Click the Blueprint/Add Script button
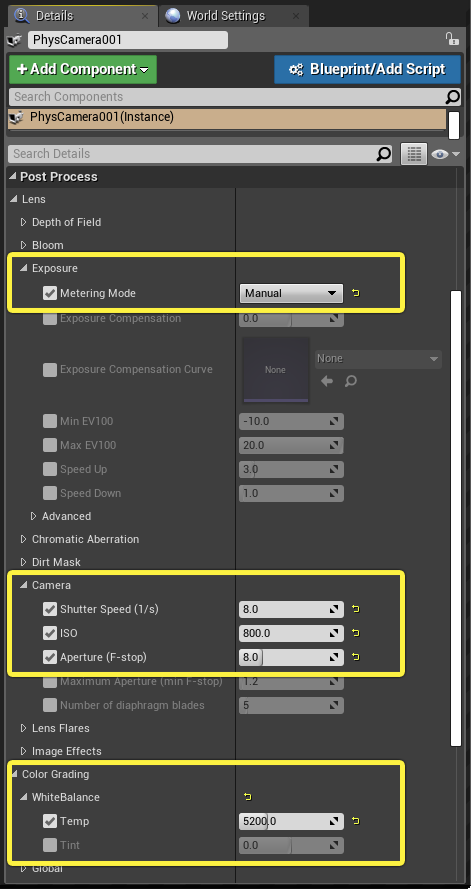The height and width of the screenshot is (889, 471). coord(367,69)
